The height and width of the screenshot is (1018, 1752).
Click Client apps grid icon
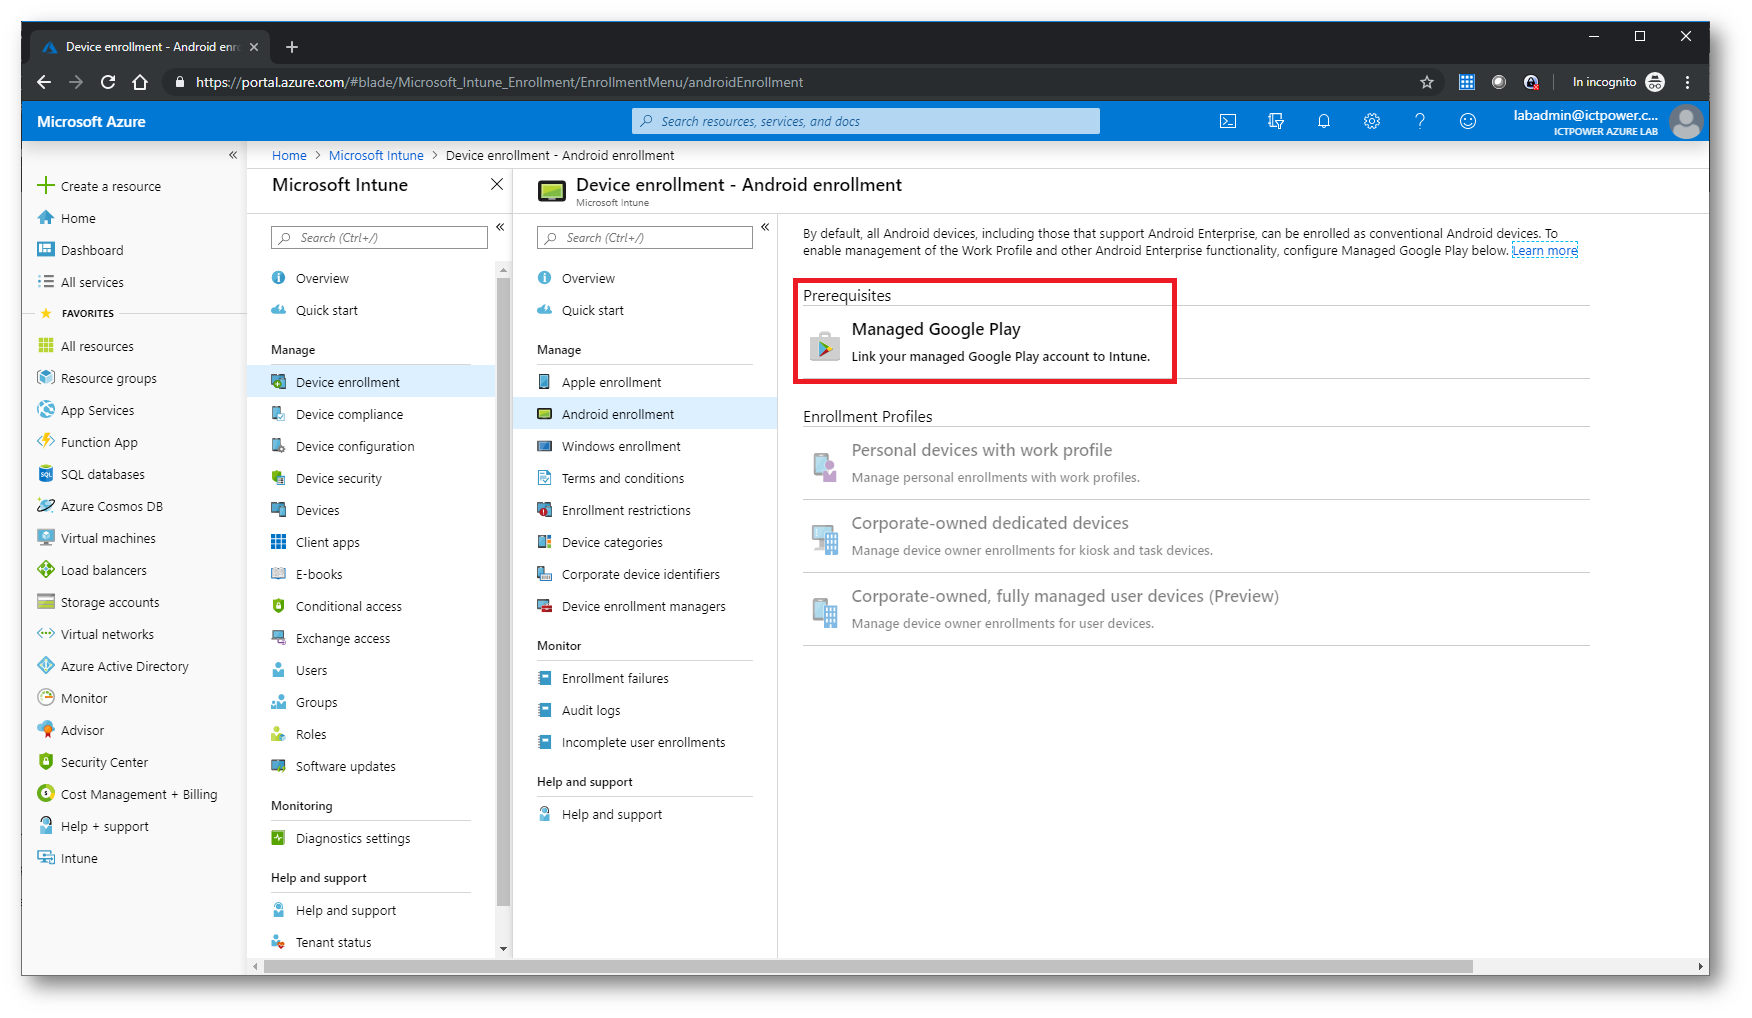coord(279,542)
